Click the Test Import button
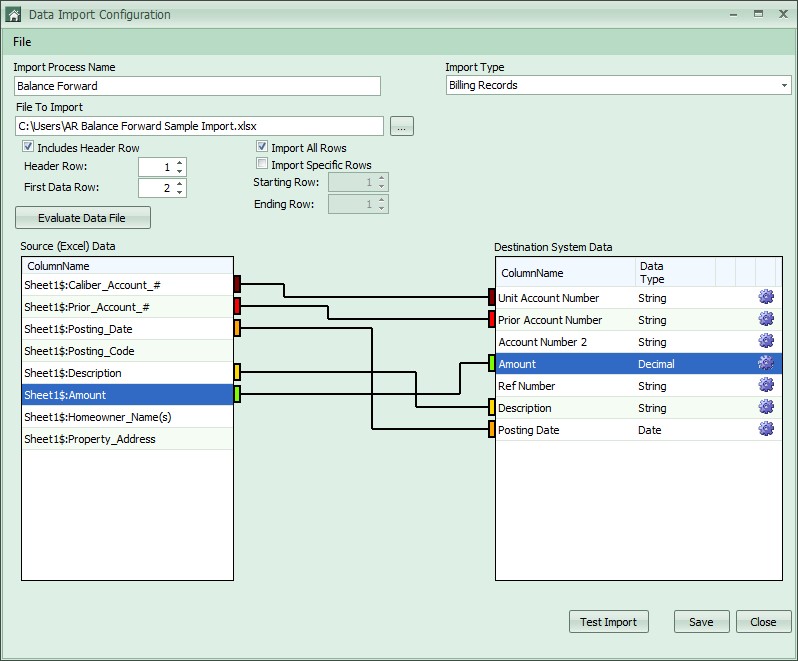This screenshot has width=798, height=661. pos(608,622)
